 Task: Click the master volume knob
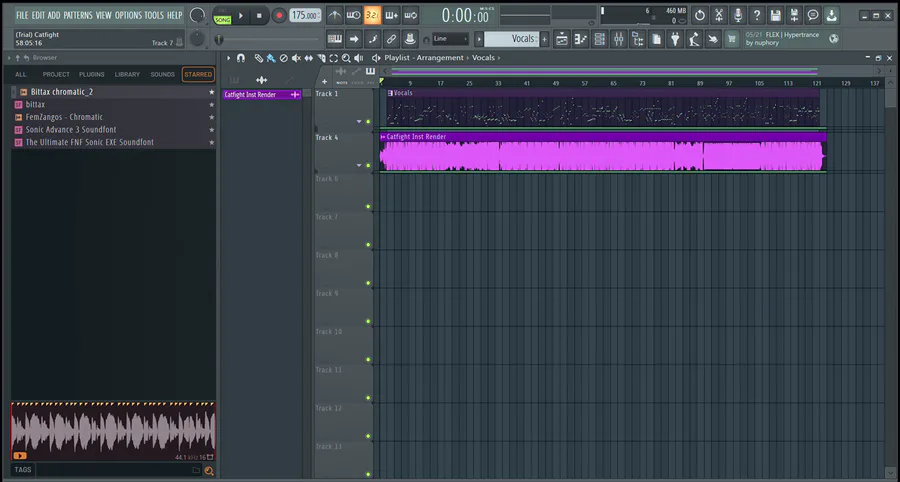point(197,15)
